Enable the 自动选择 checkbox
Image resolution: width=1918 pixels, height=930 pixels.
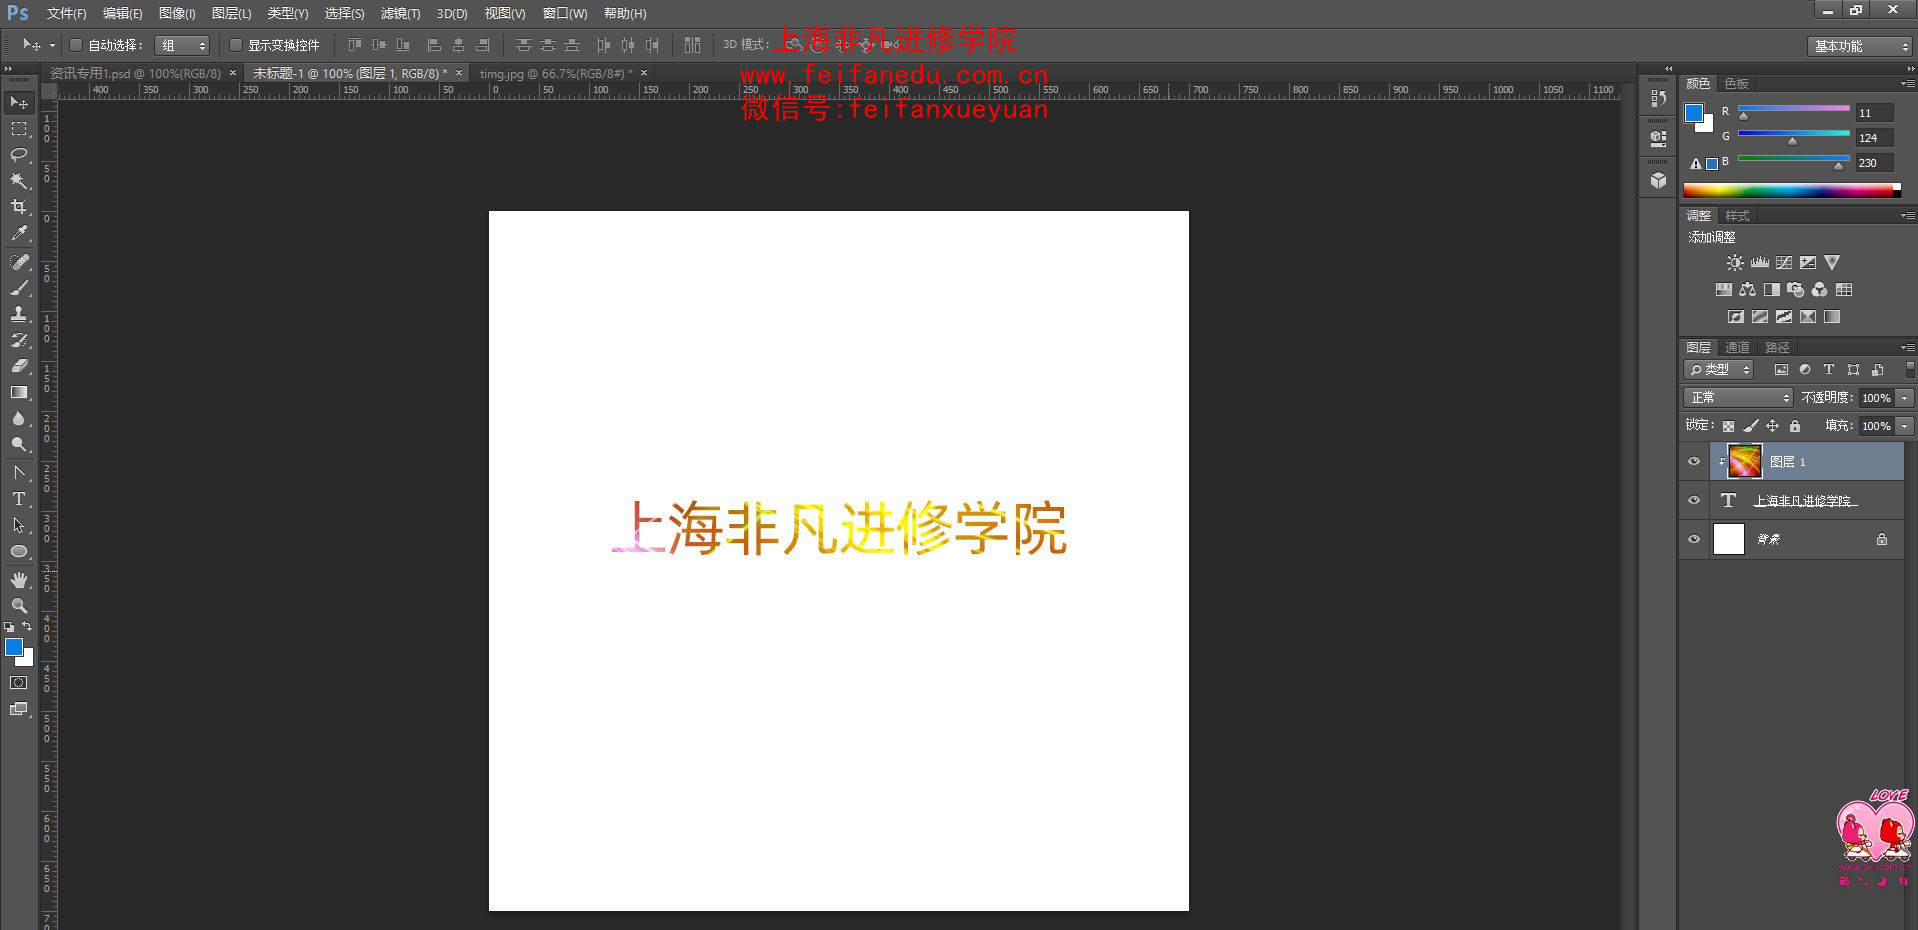pos(75,45)
